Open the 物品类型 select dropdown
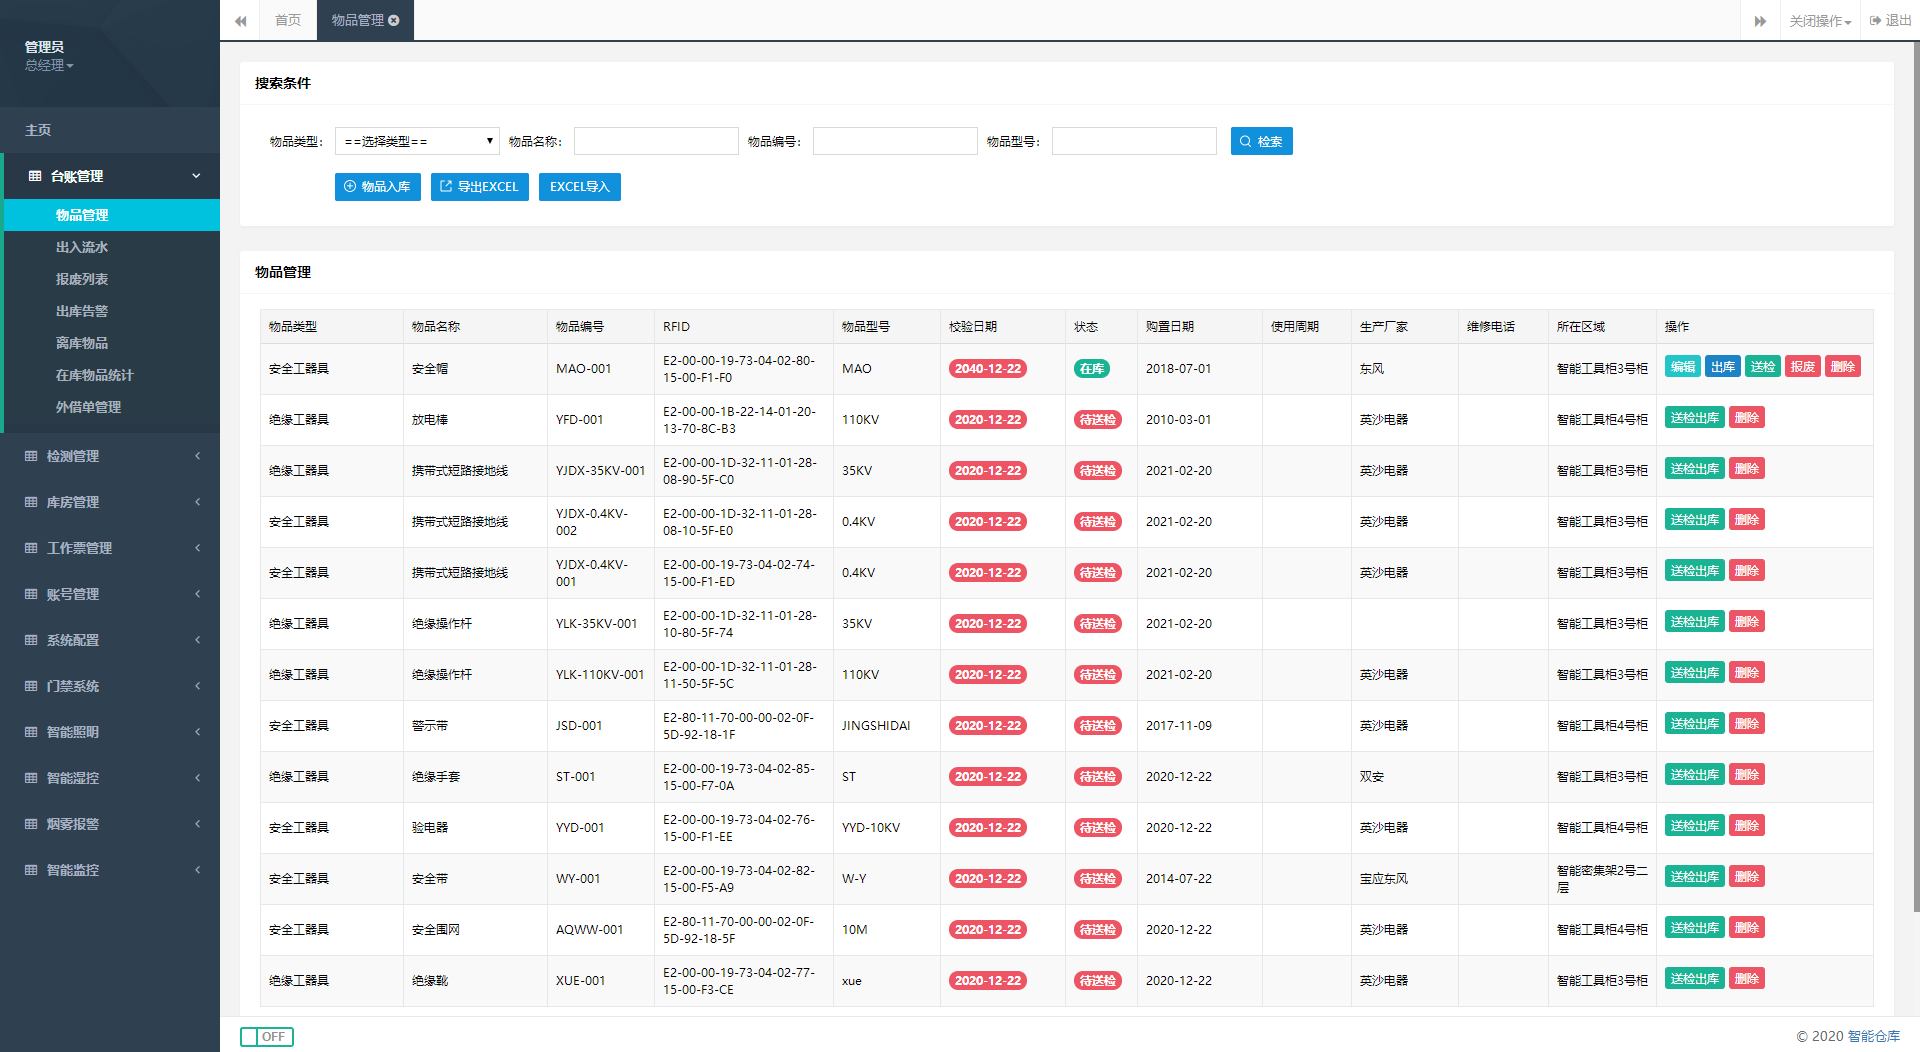The height and width of the screenshot is (1052, 1920). click(417, 142)
